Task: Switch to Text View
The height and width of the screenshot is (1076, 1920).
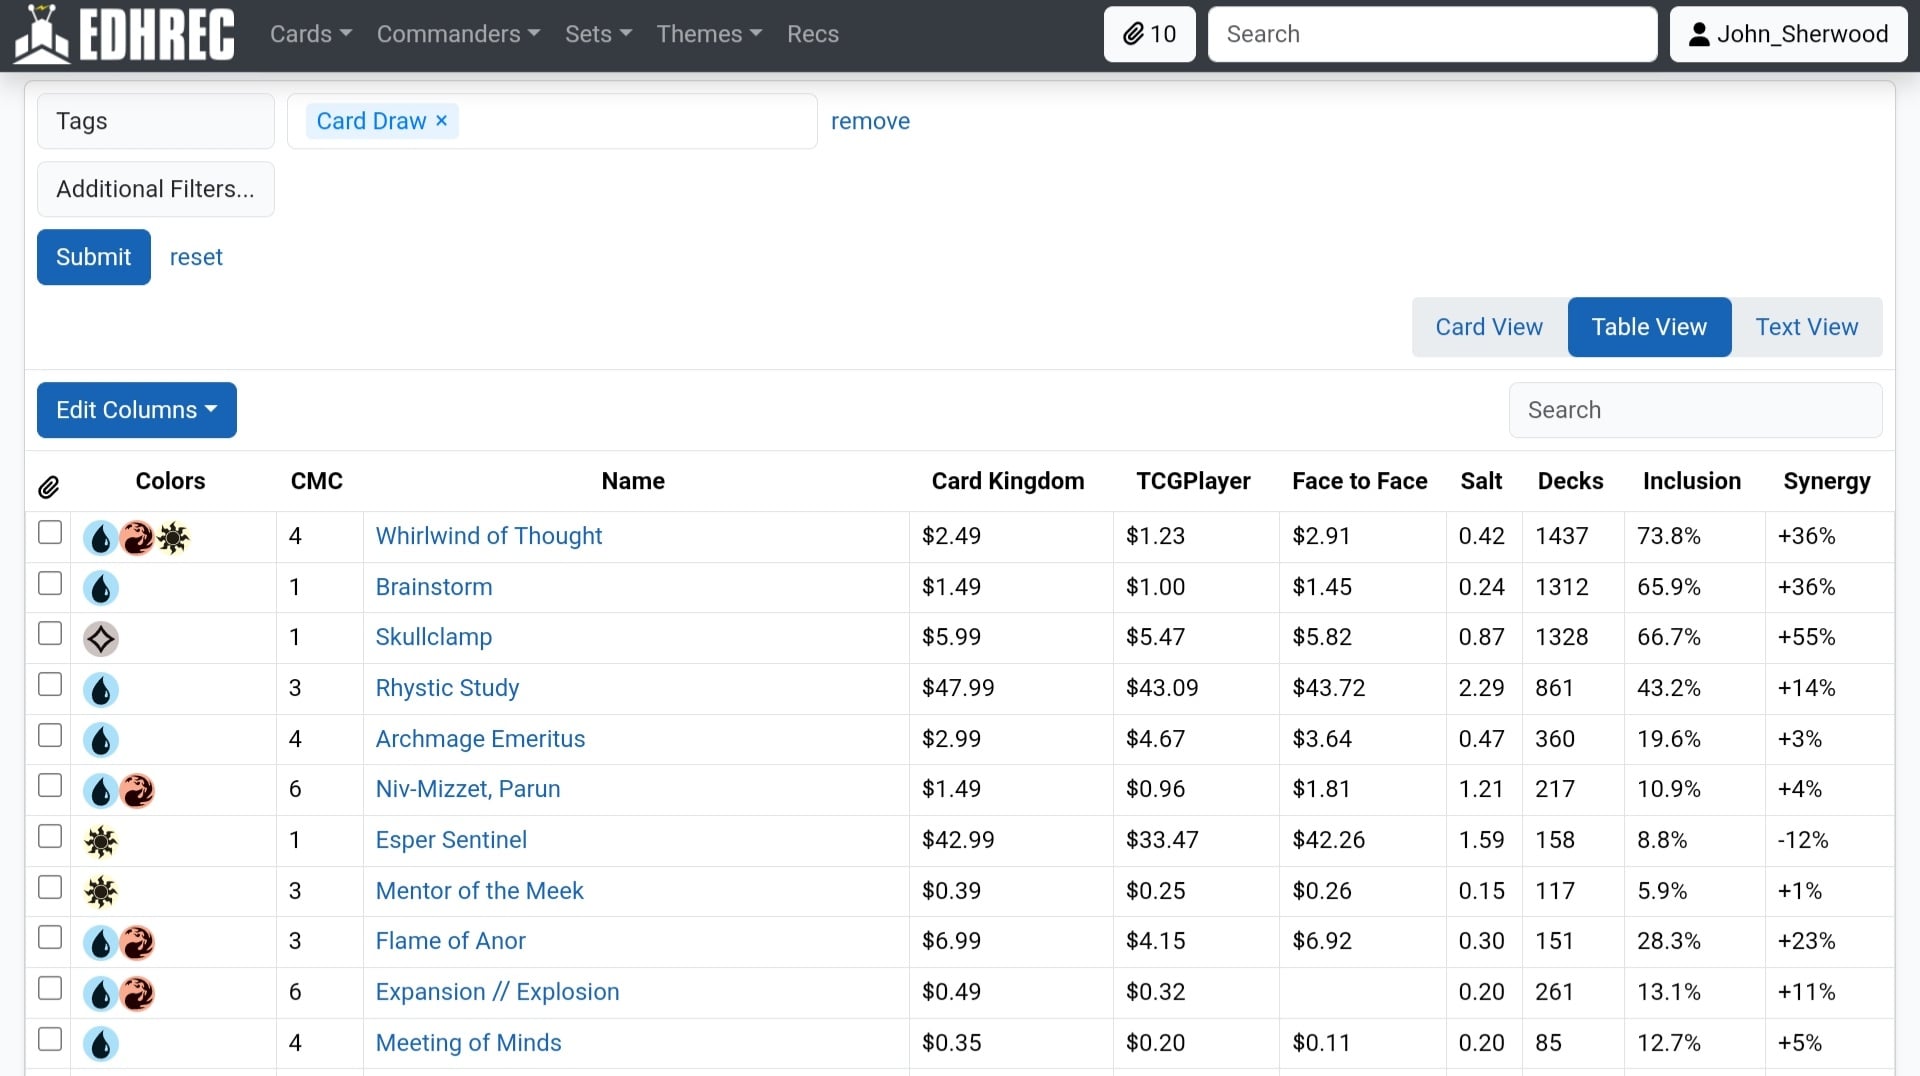Action: (1806, 327)
